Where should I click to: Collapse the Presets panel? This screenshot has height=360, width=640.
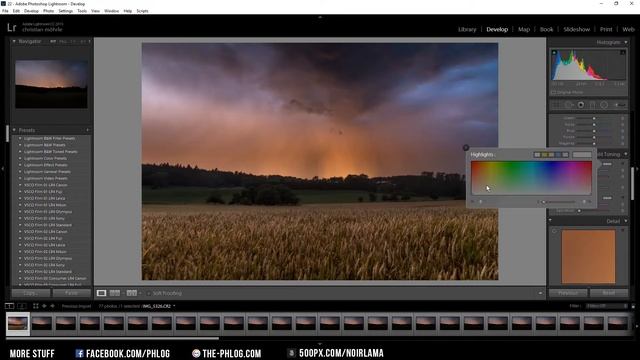(x=14, y=130)
